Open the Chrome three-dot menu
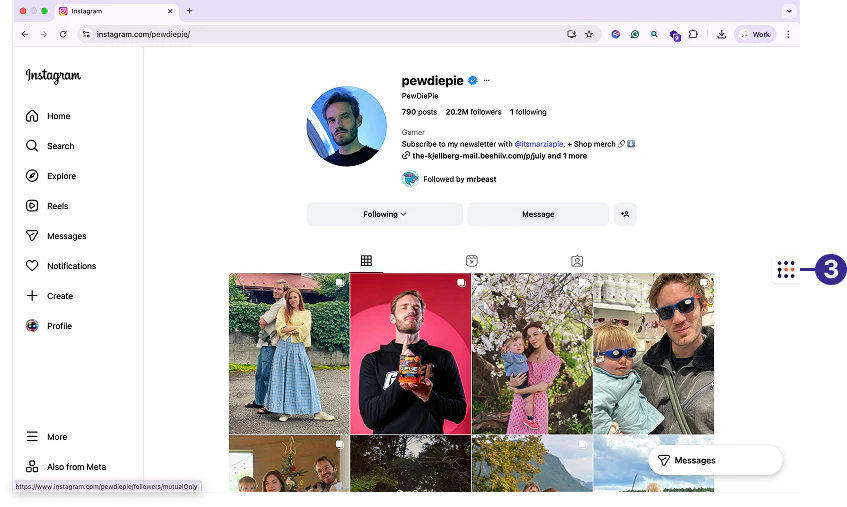Image resolution: width=847 pixels, height=507 pixels. [788, 34]
